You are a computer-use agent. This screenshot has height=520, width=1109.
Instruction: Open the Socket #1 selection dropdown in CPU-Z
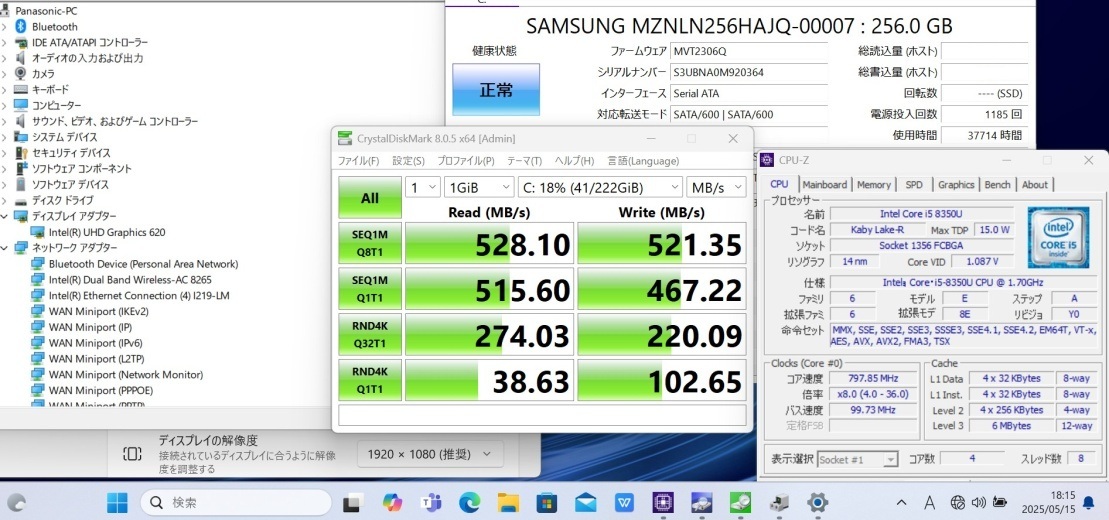point(858,459)
